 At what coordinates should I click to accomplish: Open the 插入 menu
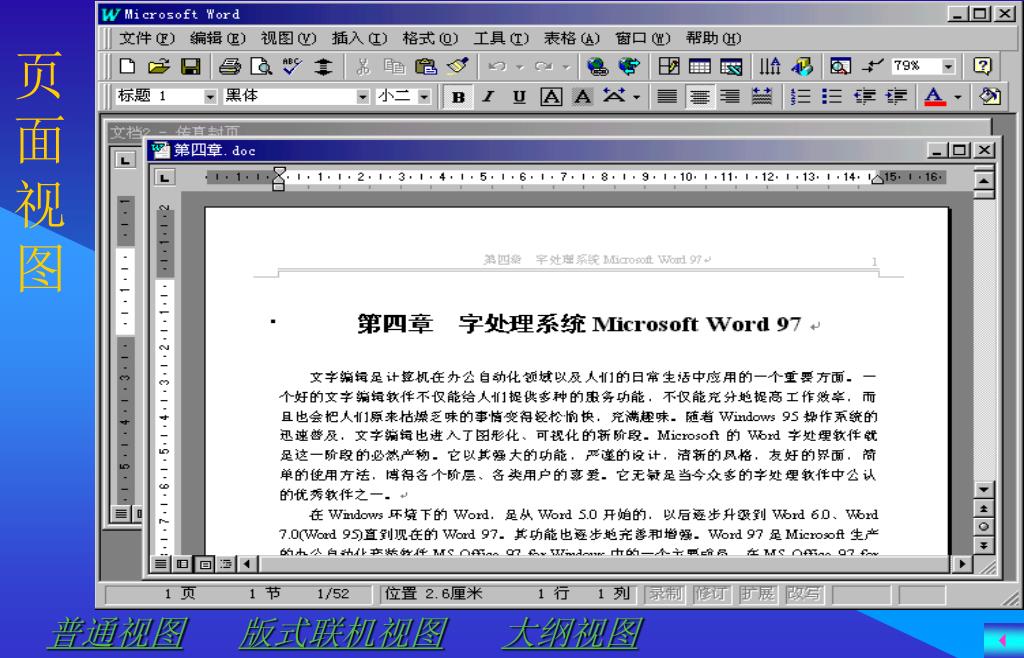[x=359, y=38]
